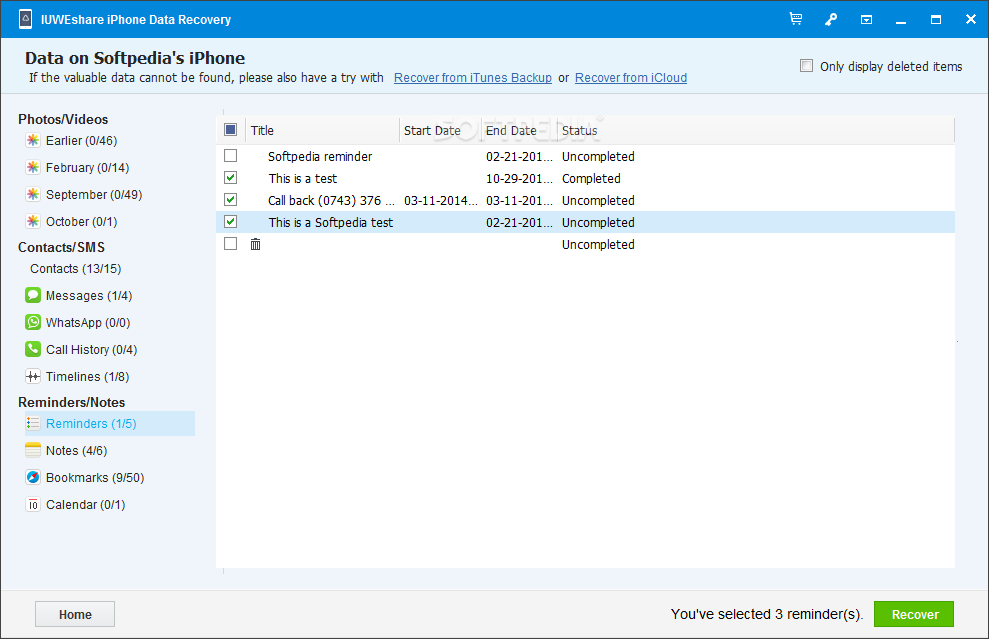This screenshot has width=989, height=639.
Task: Click the photos icon beside Earlier
Action: pos(33,140)
